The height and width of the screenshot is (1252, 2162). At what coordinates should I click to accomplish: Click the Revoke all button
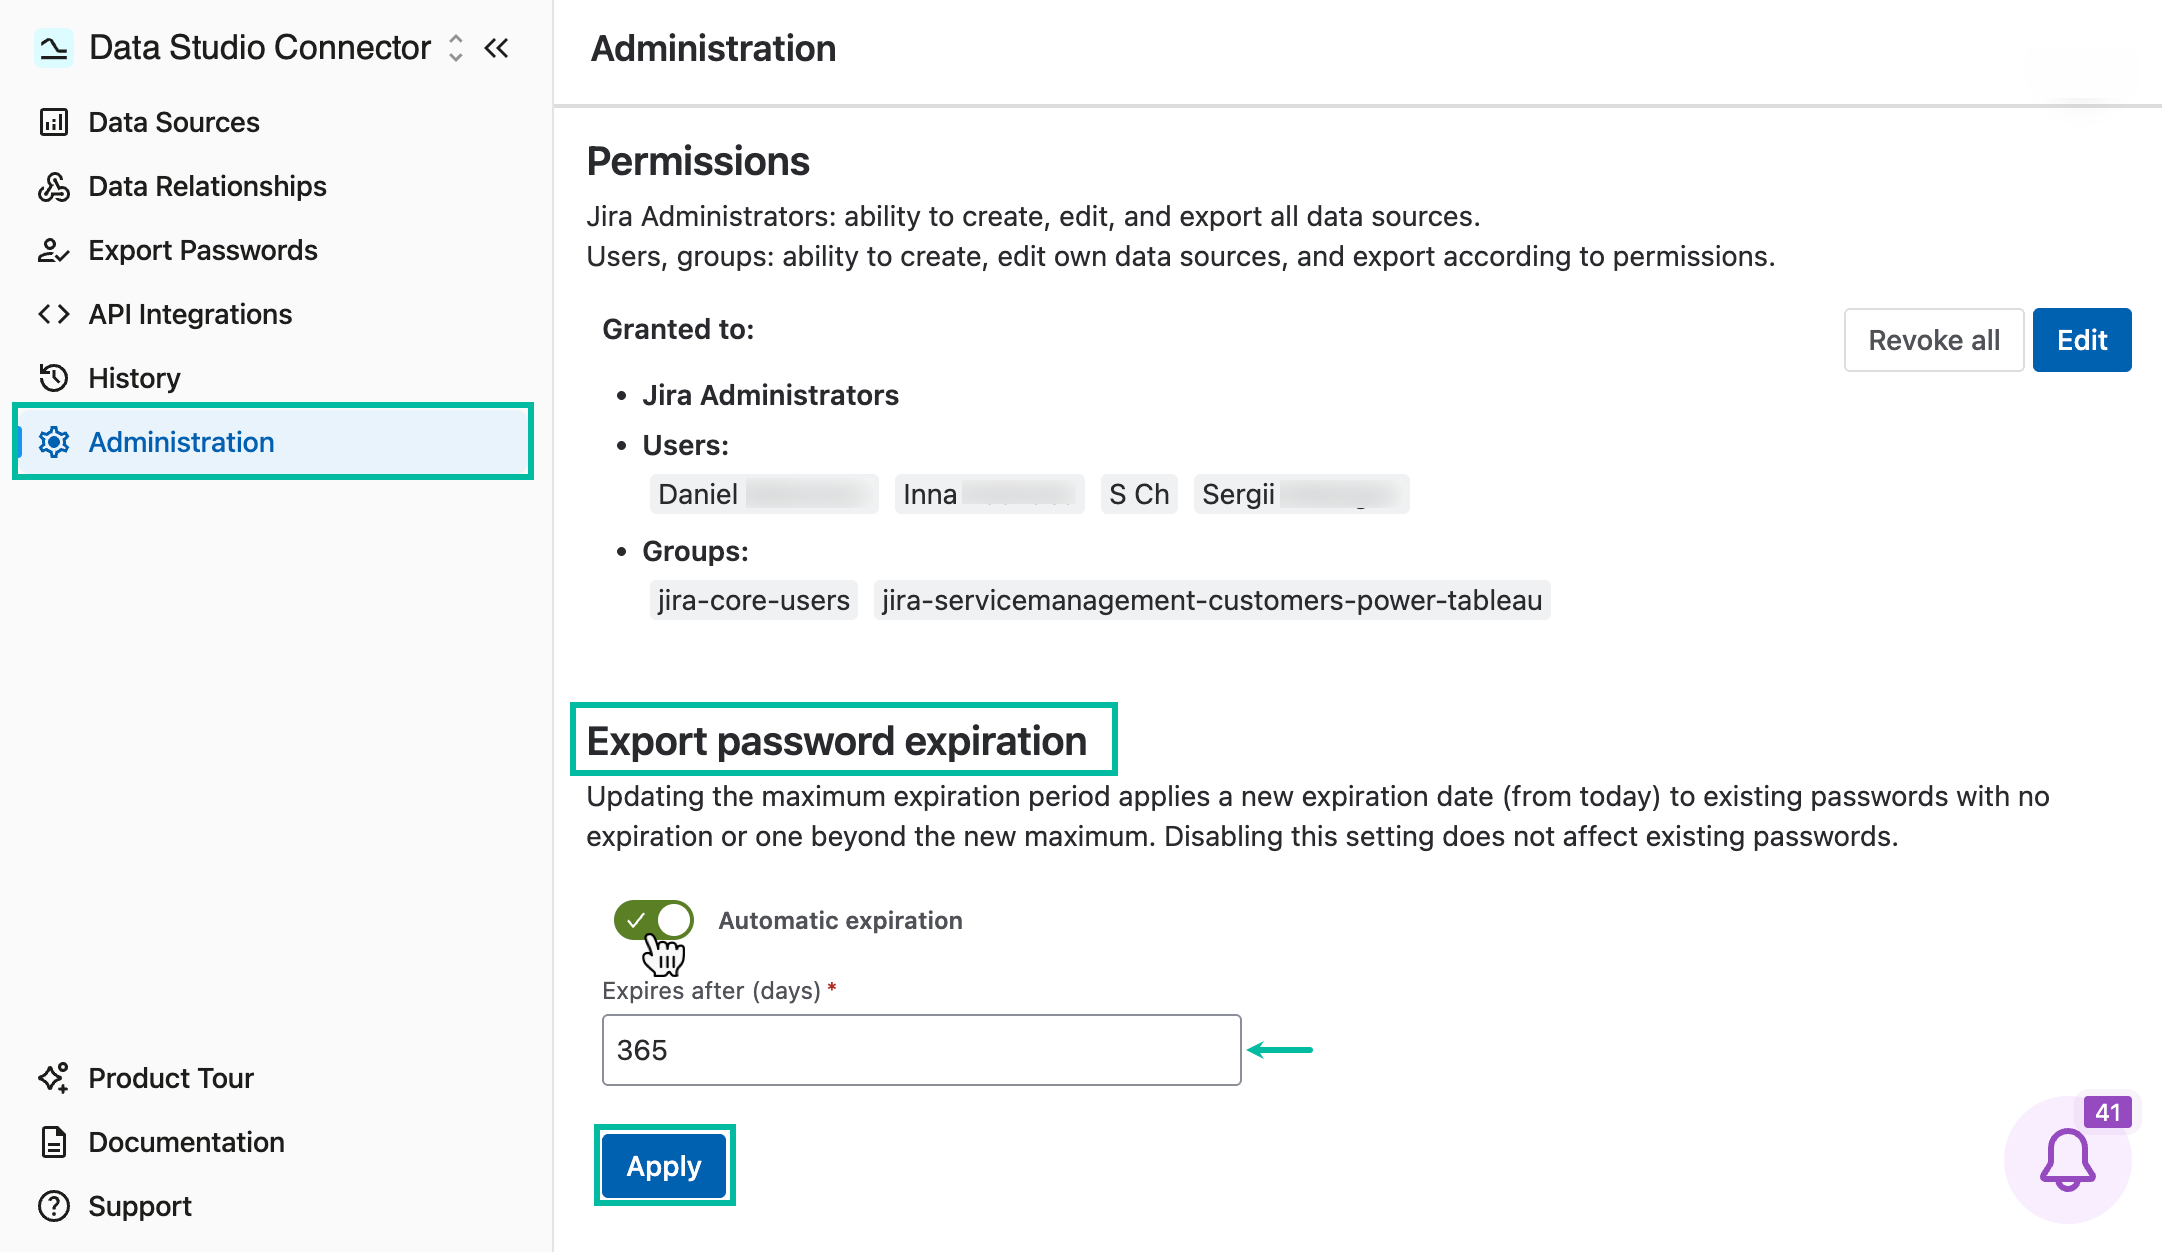click(1934, 340)
